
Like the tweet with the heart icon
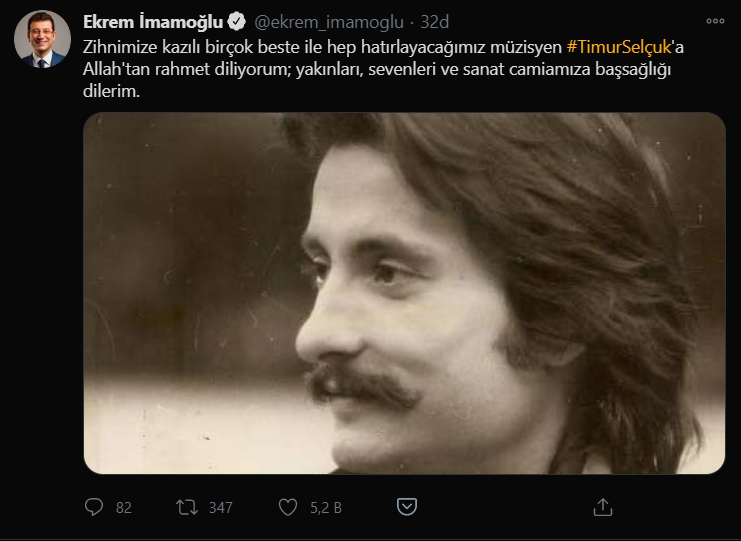click(x=288, y=507)
